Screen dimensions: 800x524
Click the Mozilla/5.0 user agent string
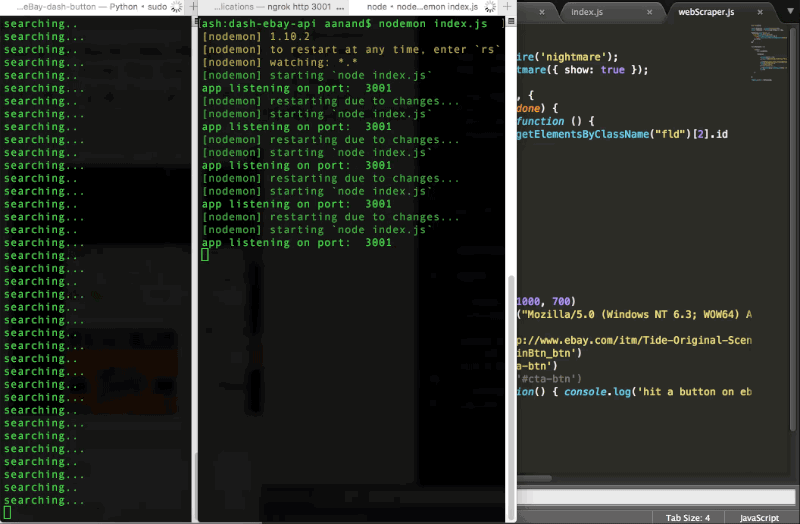click(x=634, y=314)
